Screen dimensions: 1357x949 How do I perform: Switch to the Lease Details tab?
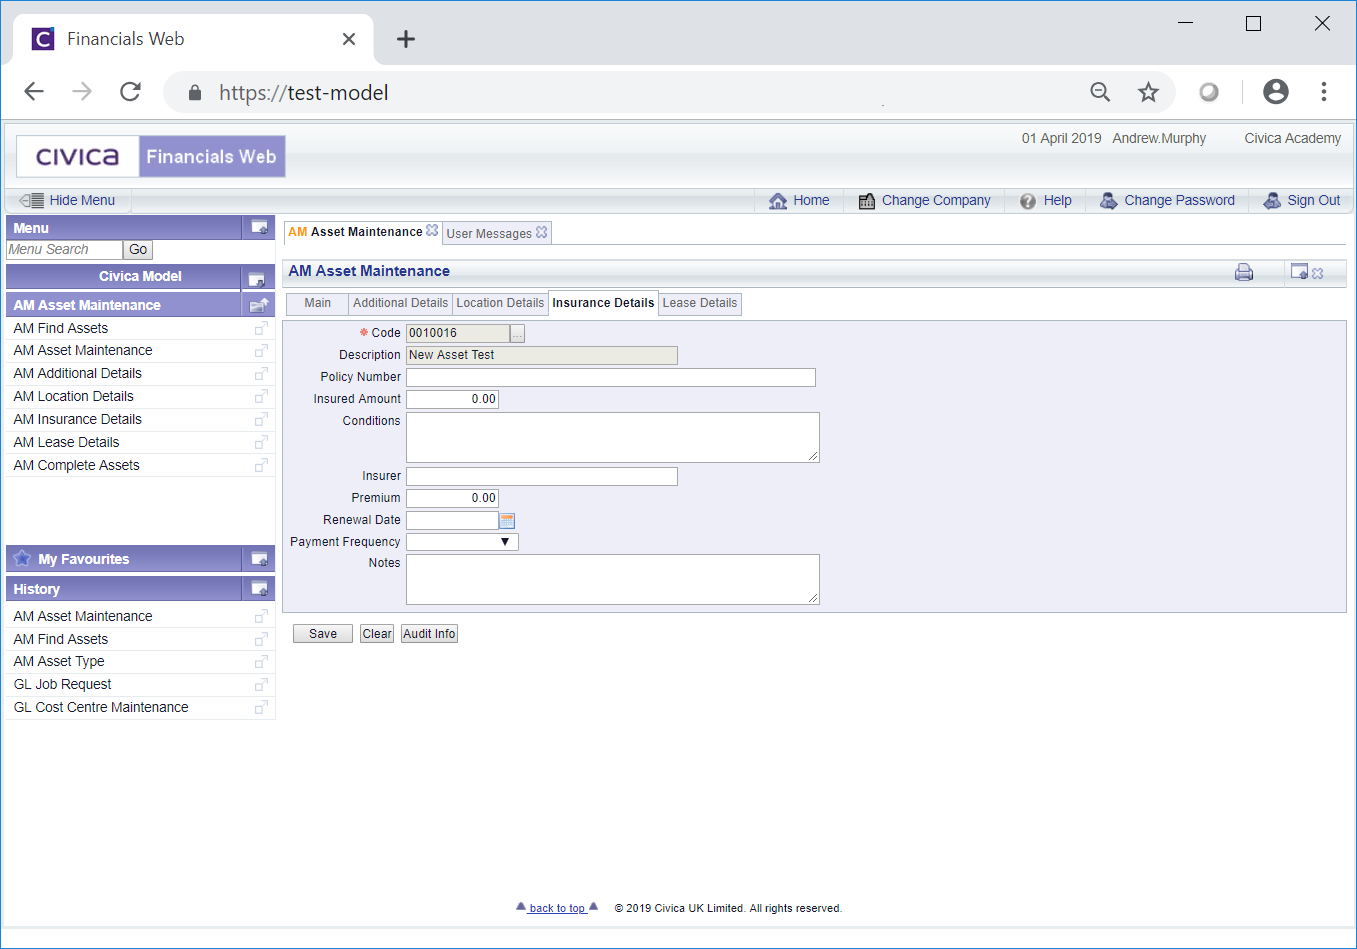[699, 303]
